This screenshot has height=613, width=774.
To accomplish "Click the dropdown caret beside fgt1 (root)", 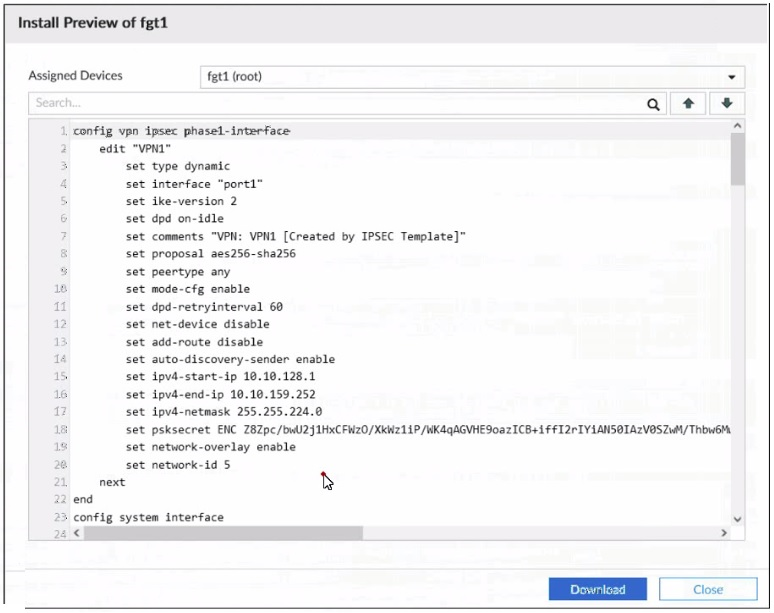I will coord(732,77).
